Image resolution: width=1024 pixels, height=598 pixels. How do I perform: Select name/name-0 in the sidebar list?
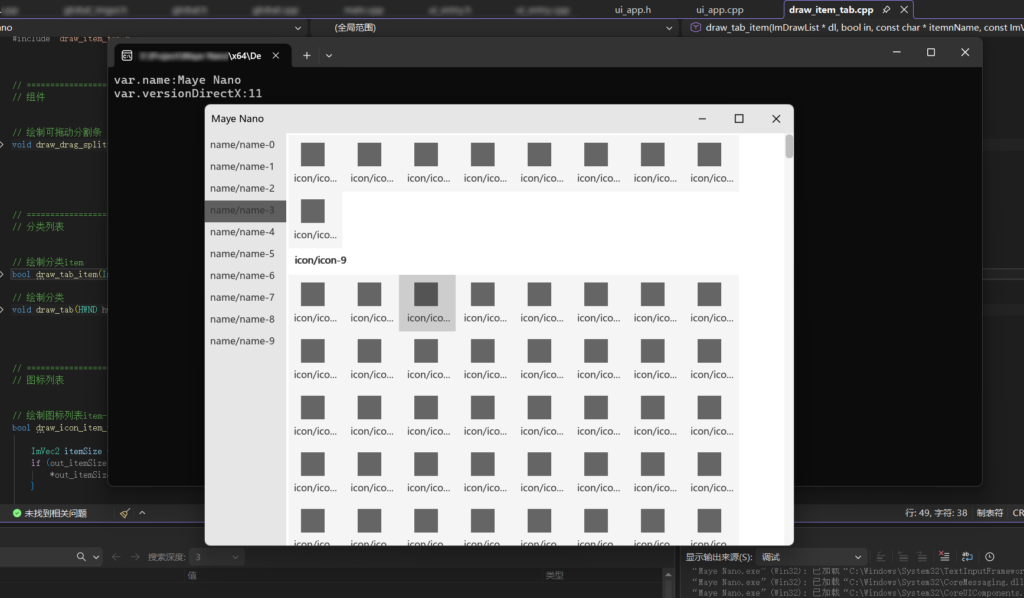tap(242, 145)
